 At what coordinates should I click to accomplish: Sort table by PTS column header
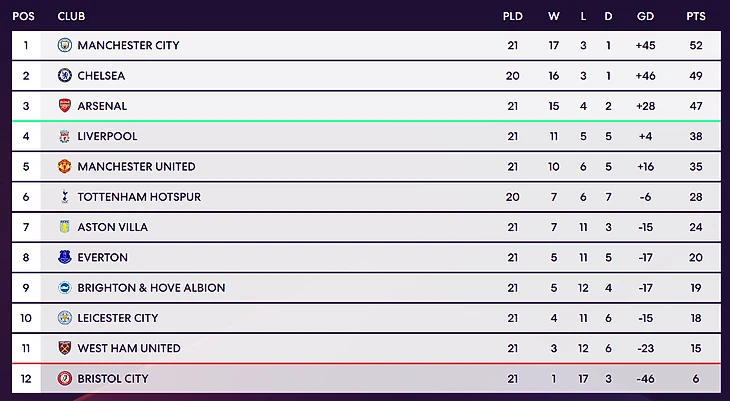pos(696,17)
